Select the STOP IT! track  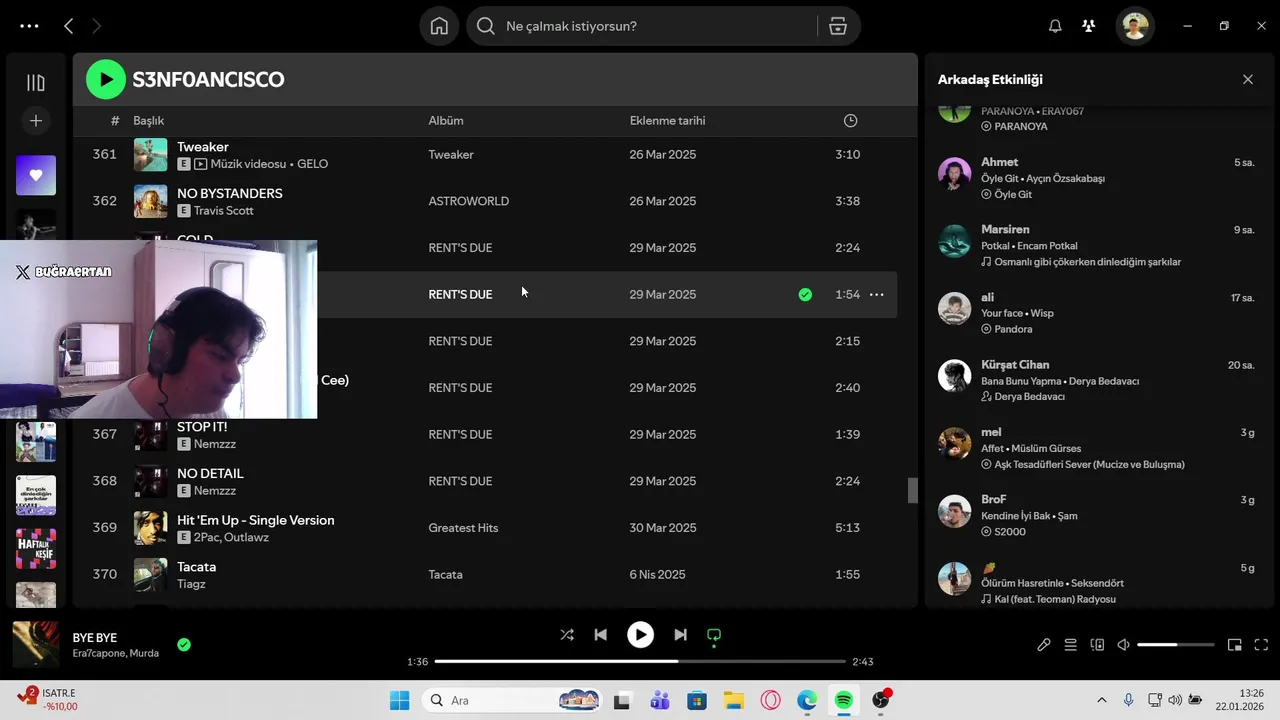(x=202, y=427)
